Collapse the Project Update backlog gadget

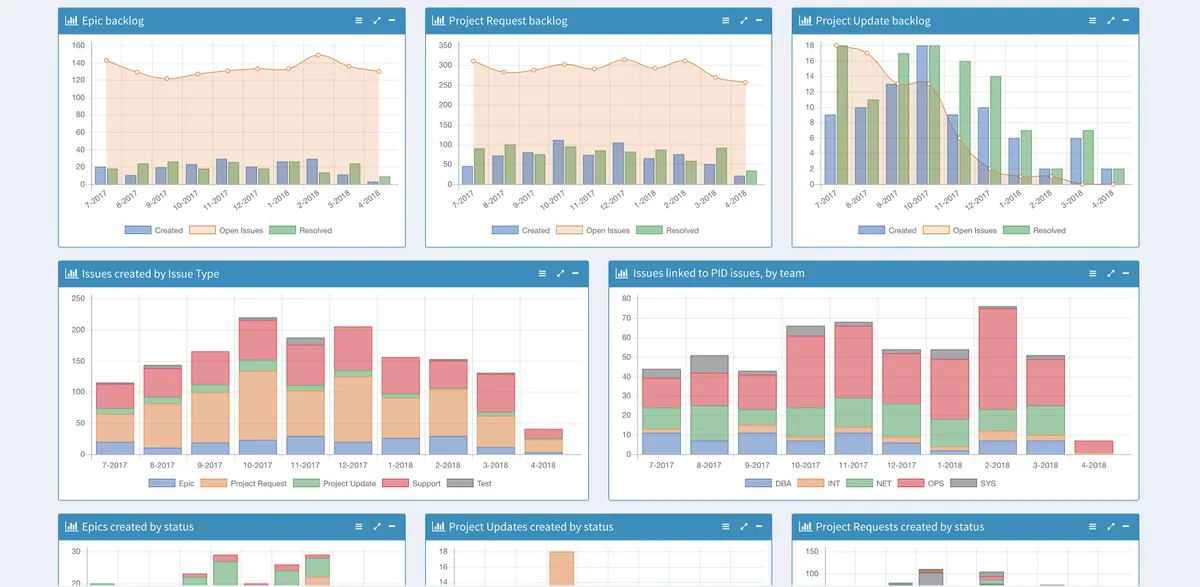coord(1126,20)
